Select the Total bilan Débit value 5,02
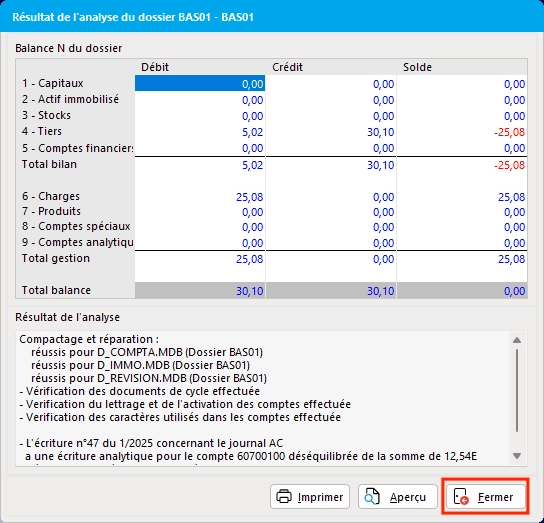544x523 pixels. pyautogui.click(x=252, y=165)
